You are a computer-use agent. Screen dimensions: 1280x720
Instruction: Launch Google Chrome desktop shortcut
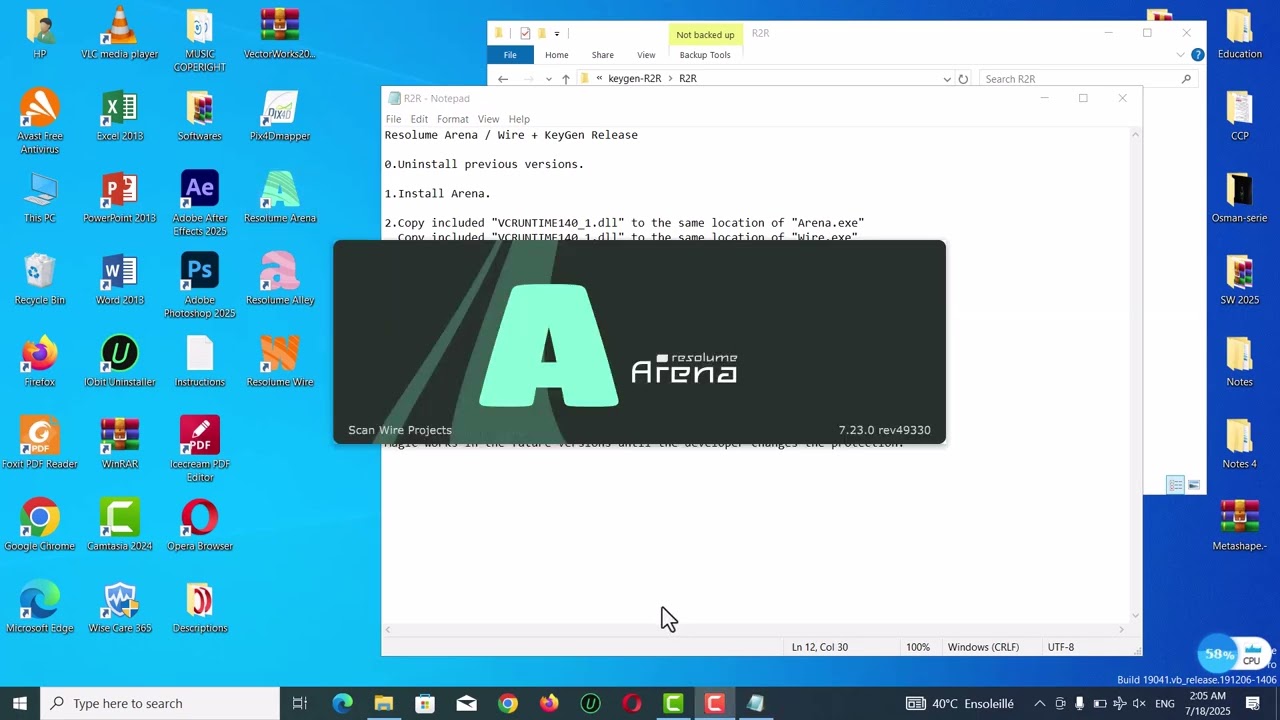[x=40, y=526]
